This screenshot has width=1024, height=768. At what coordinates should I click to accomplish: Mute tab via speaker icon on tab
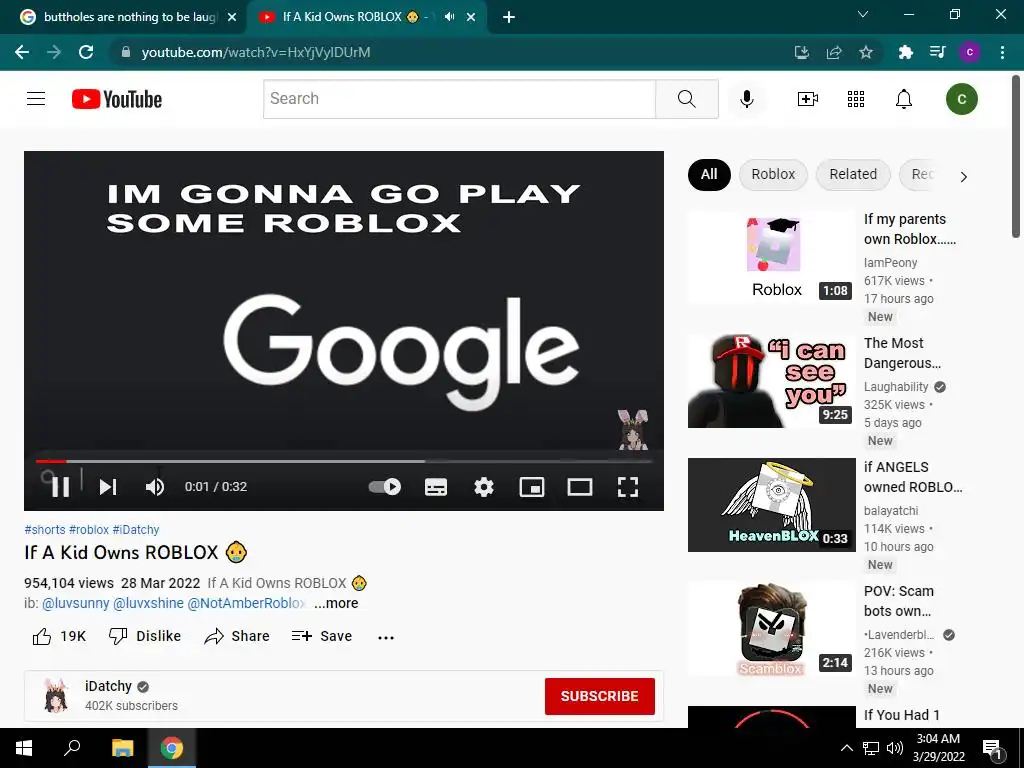[x=449, y=17]
